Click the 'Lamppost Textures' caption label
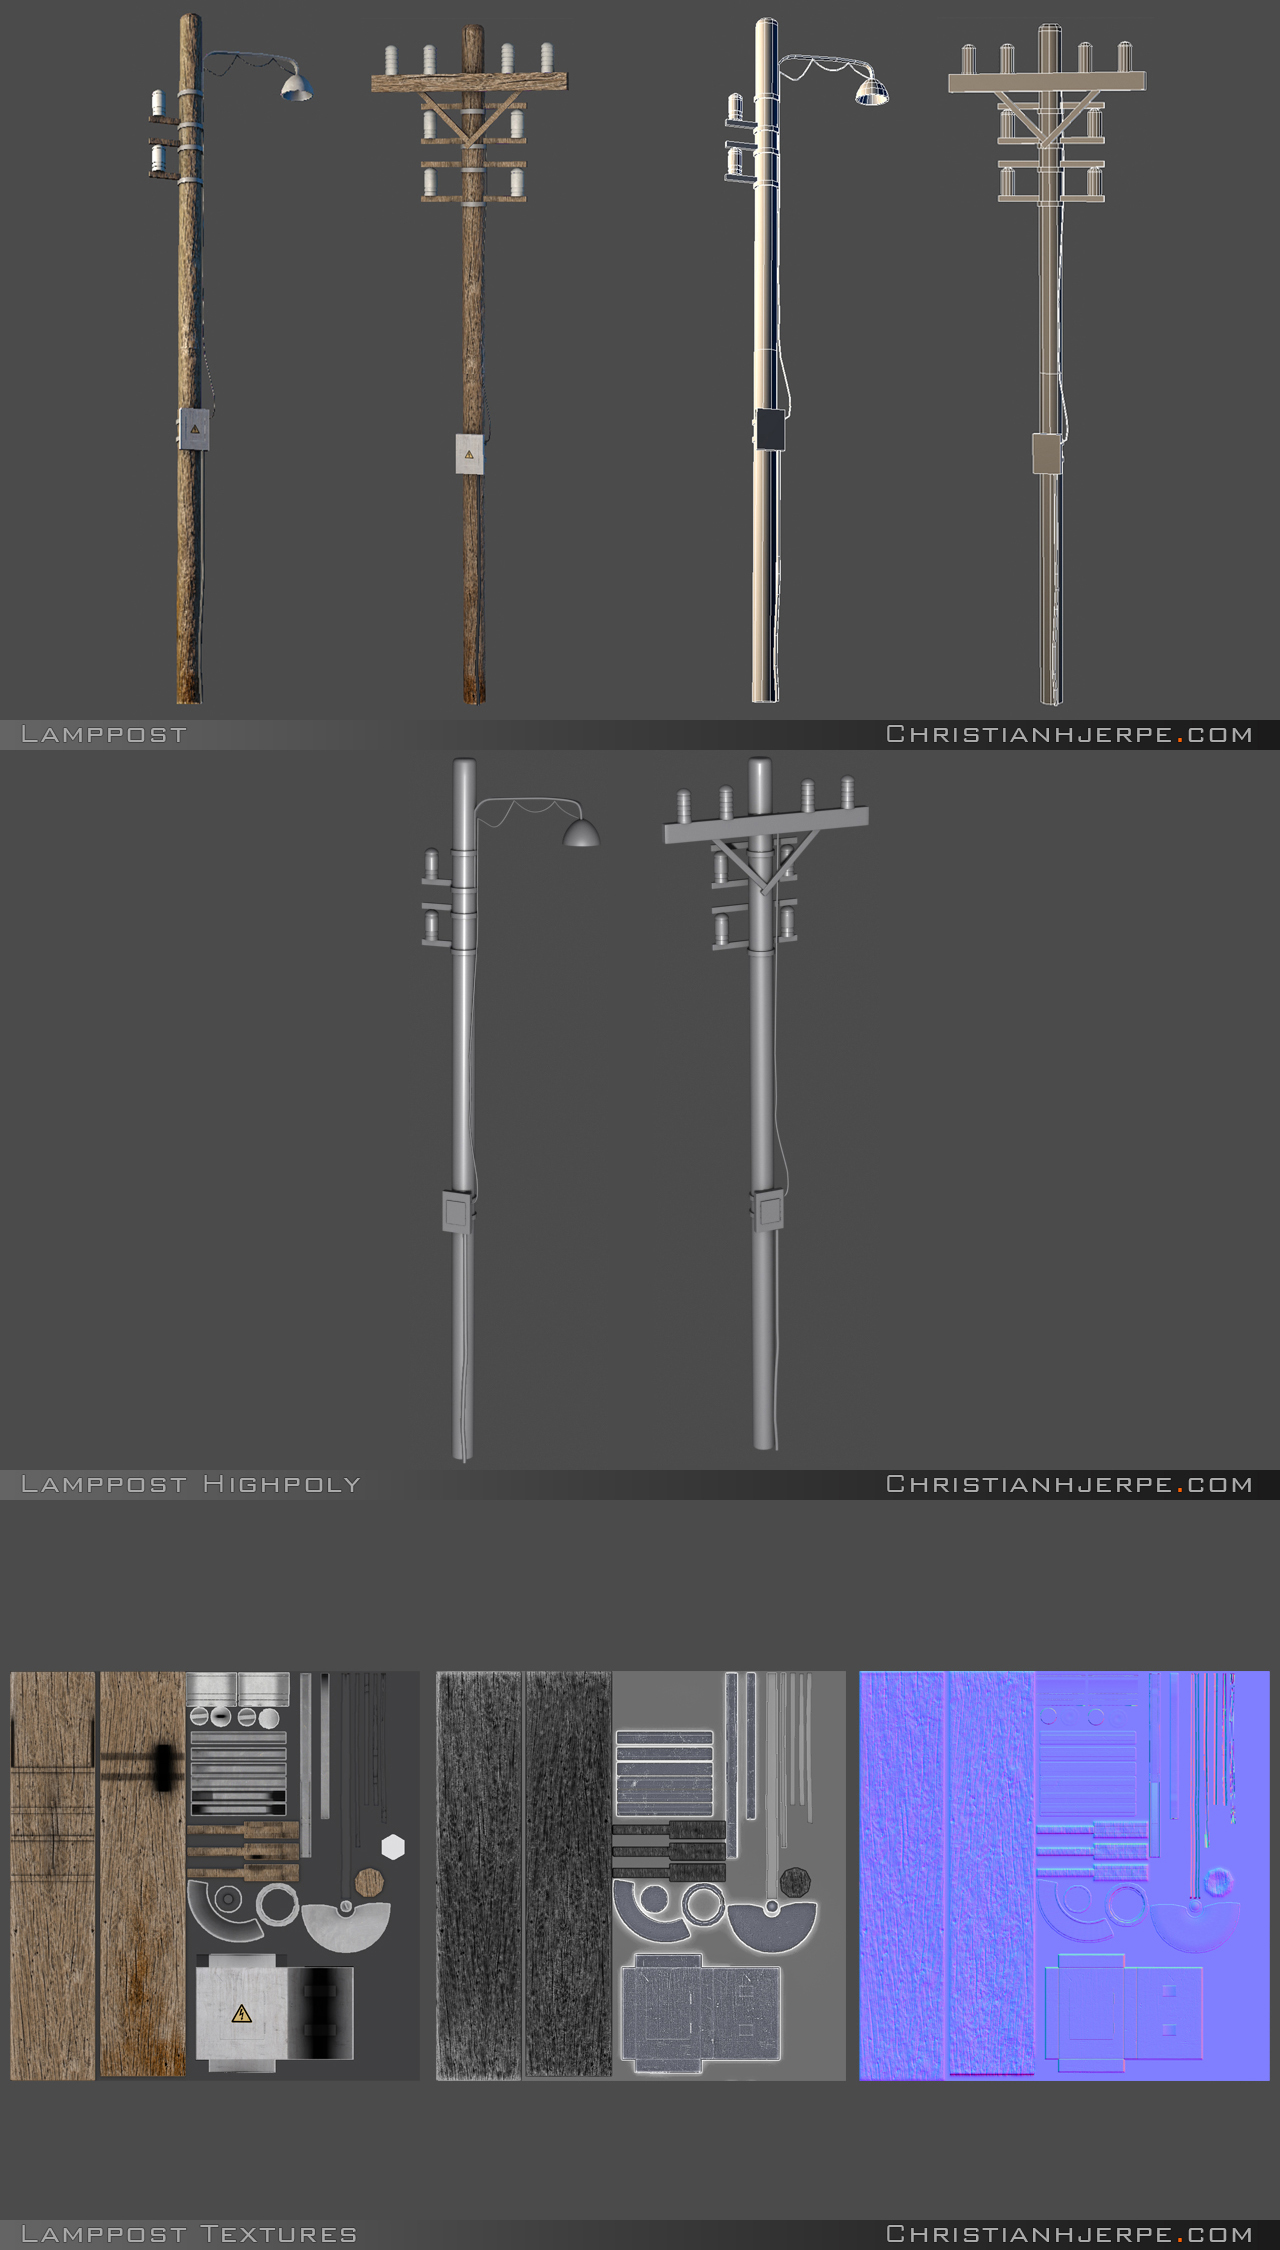The width and height of the screenshot is (1280, 2250). coord(189,2235)
